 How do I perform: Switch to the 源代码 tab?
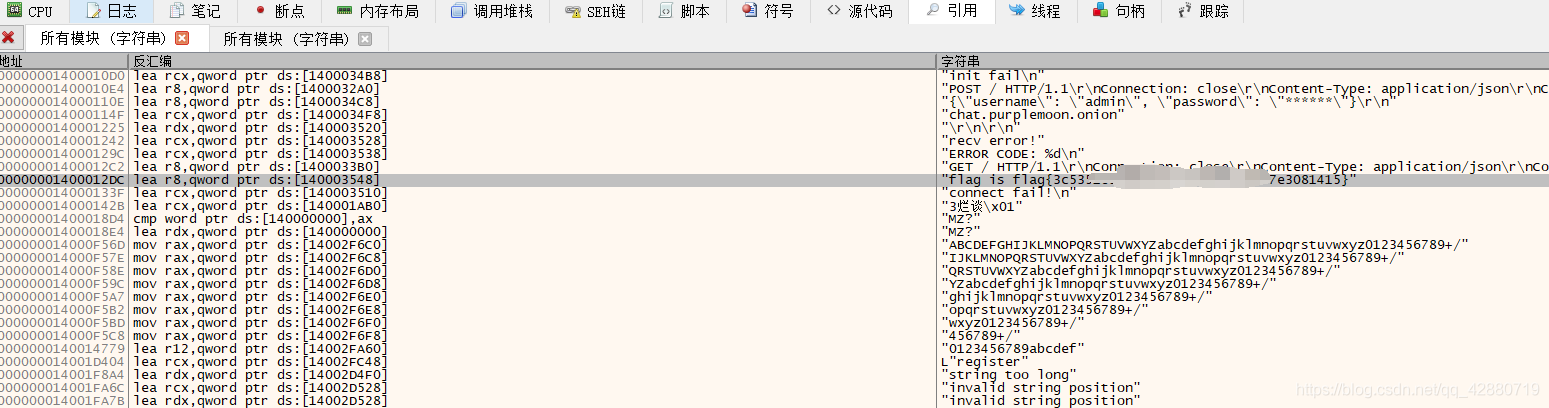pos(859,12)
